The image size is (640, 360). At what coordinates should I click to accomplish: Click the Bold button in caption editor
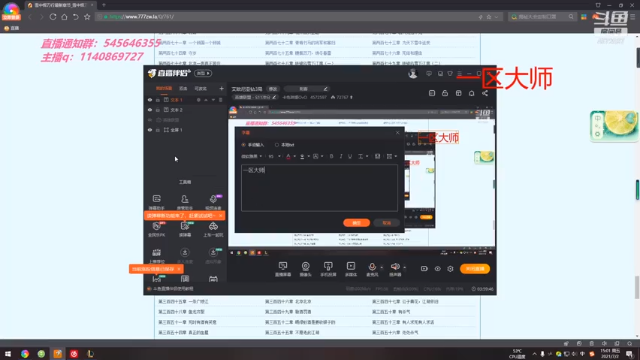click(x=331, y=156)
